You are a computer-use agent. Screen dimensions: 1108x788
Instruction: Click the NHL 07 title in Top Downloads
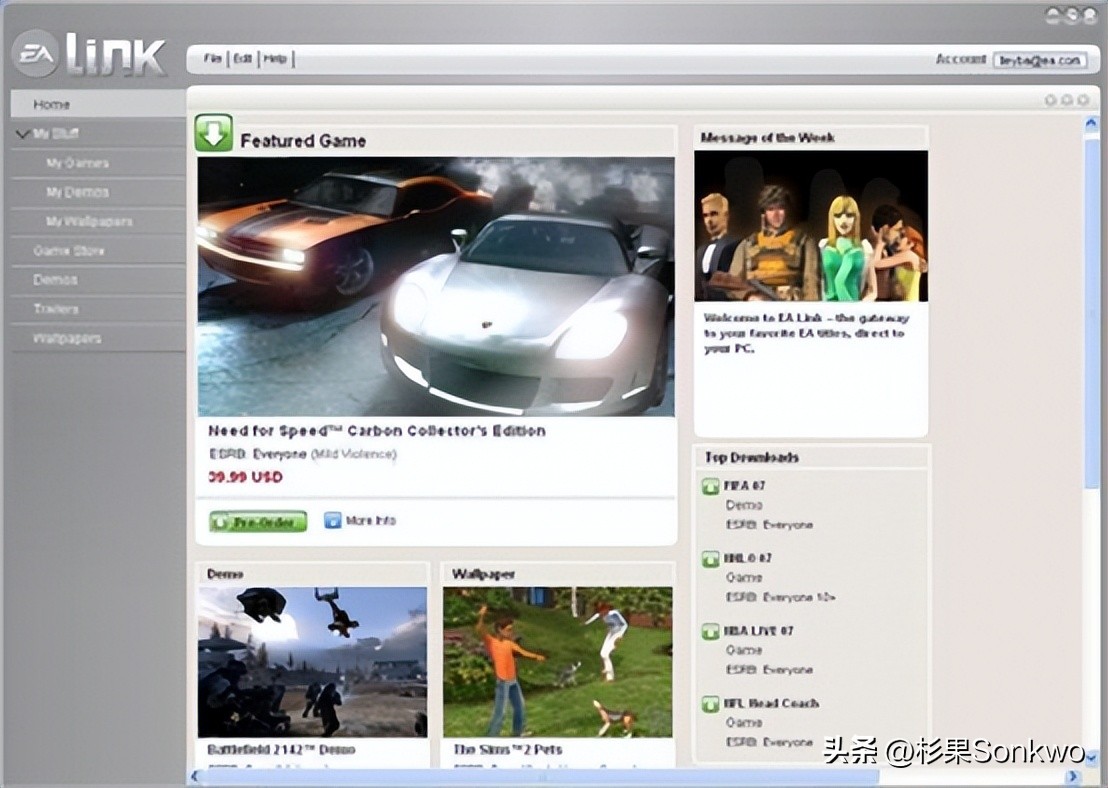click(x=748, y=558)
